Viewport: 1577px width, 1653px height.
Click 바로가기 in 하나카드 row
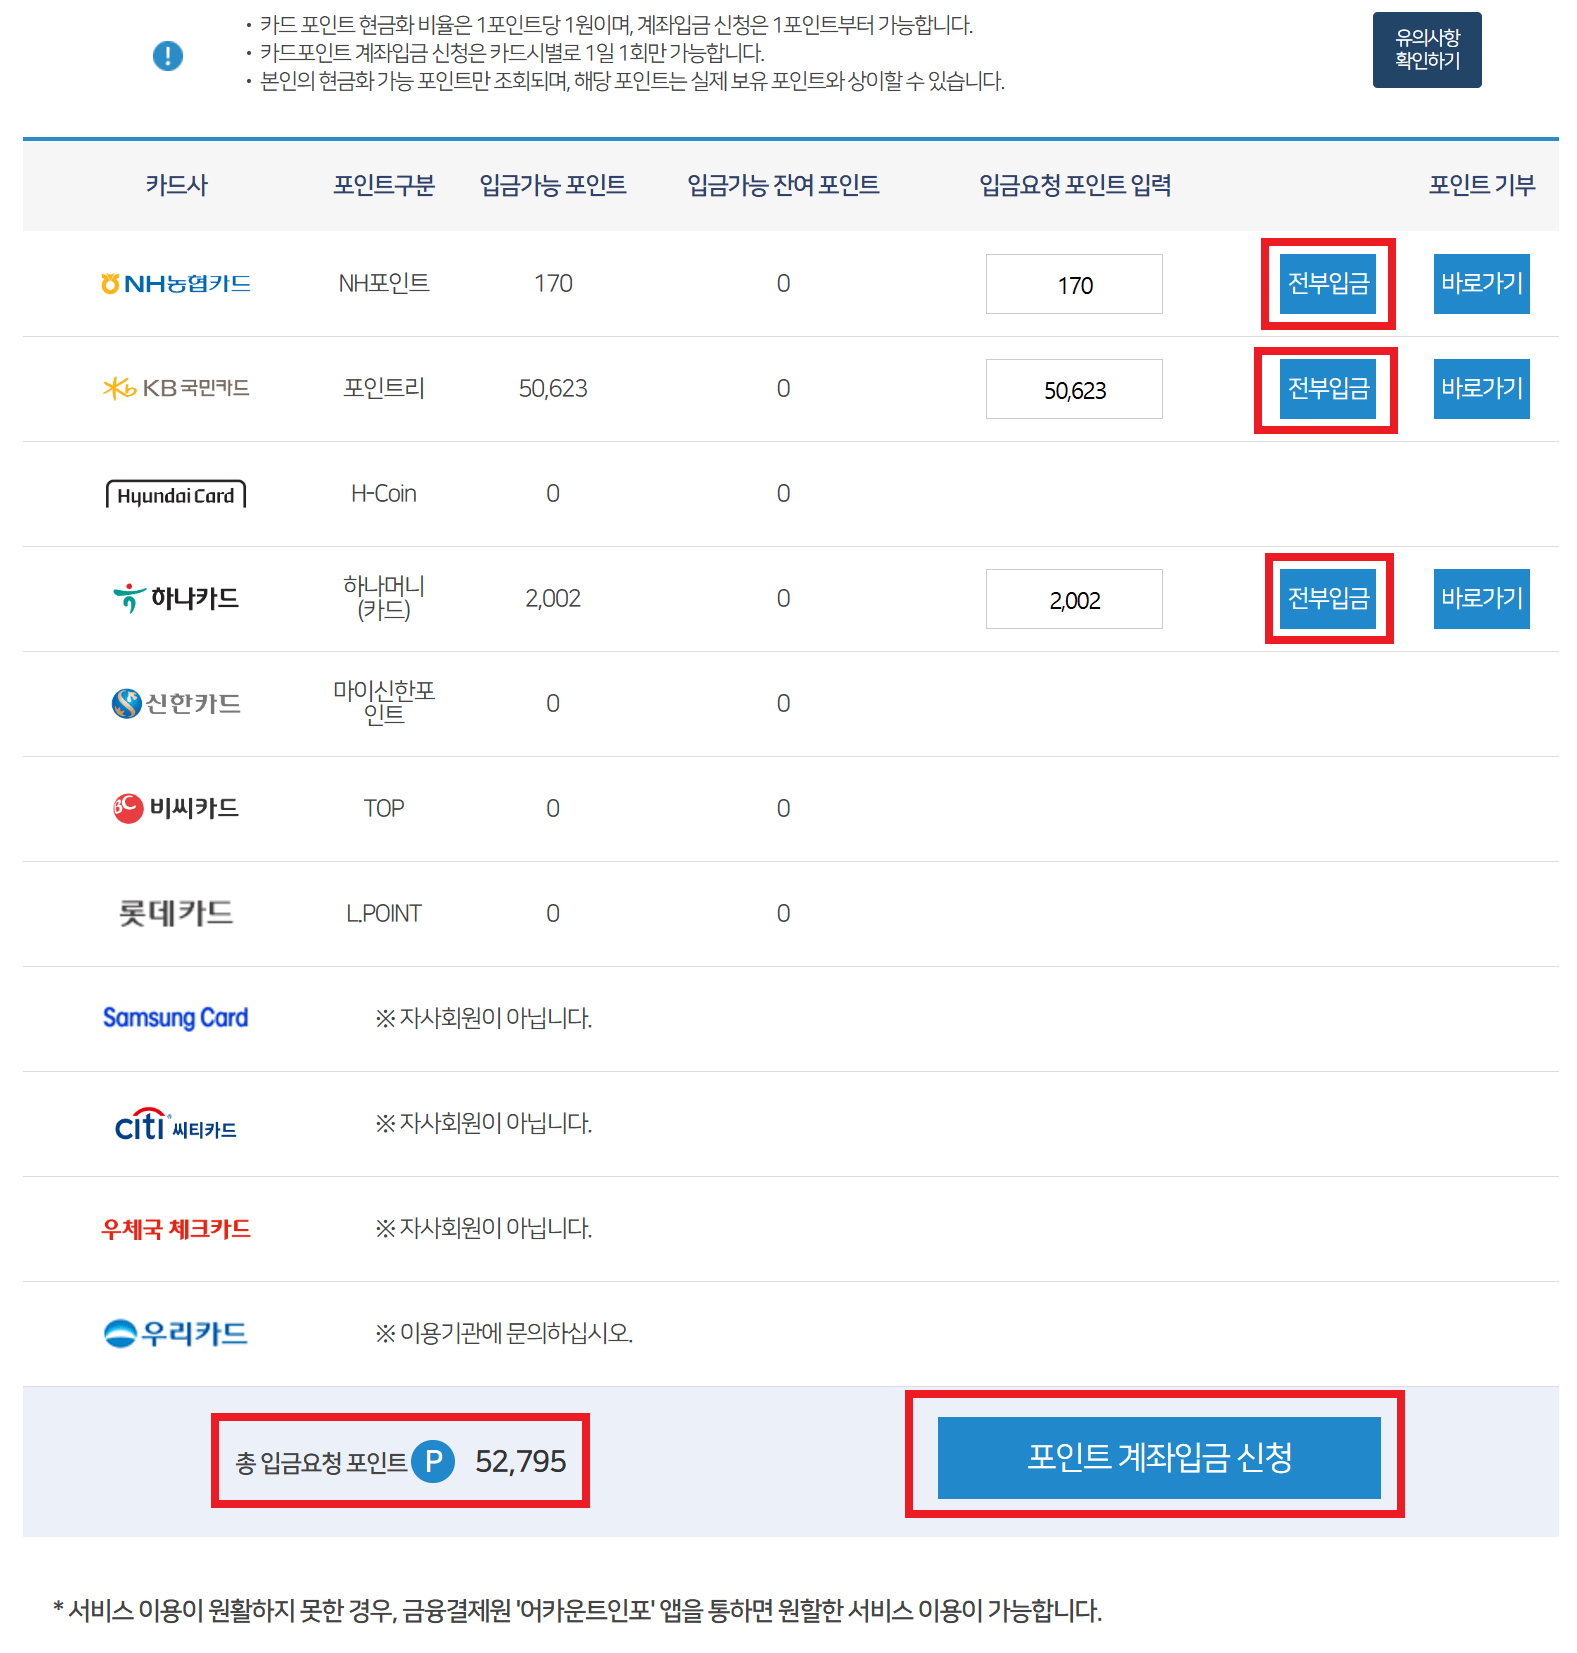[1482, 599]
